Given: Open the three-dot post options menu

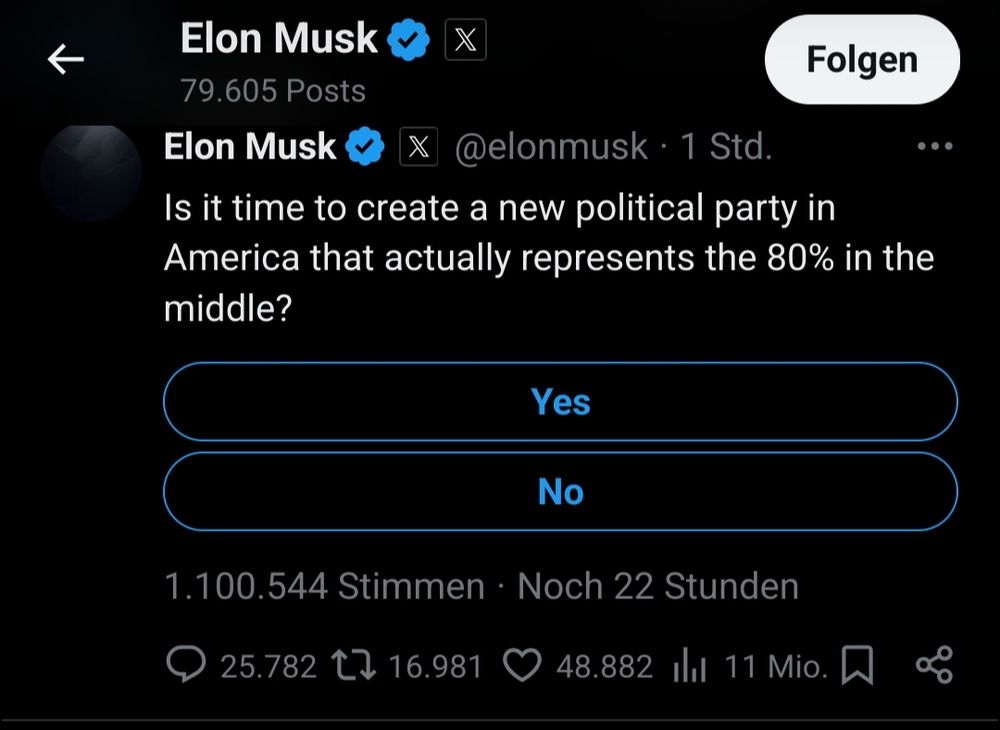Looking at the screenshot, I should coord(935,146).
